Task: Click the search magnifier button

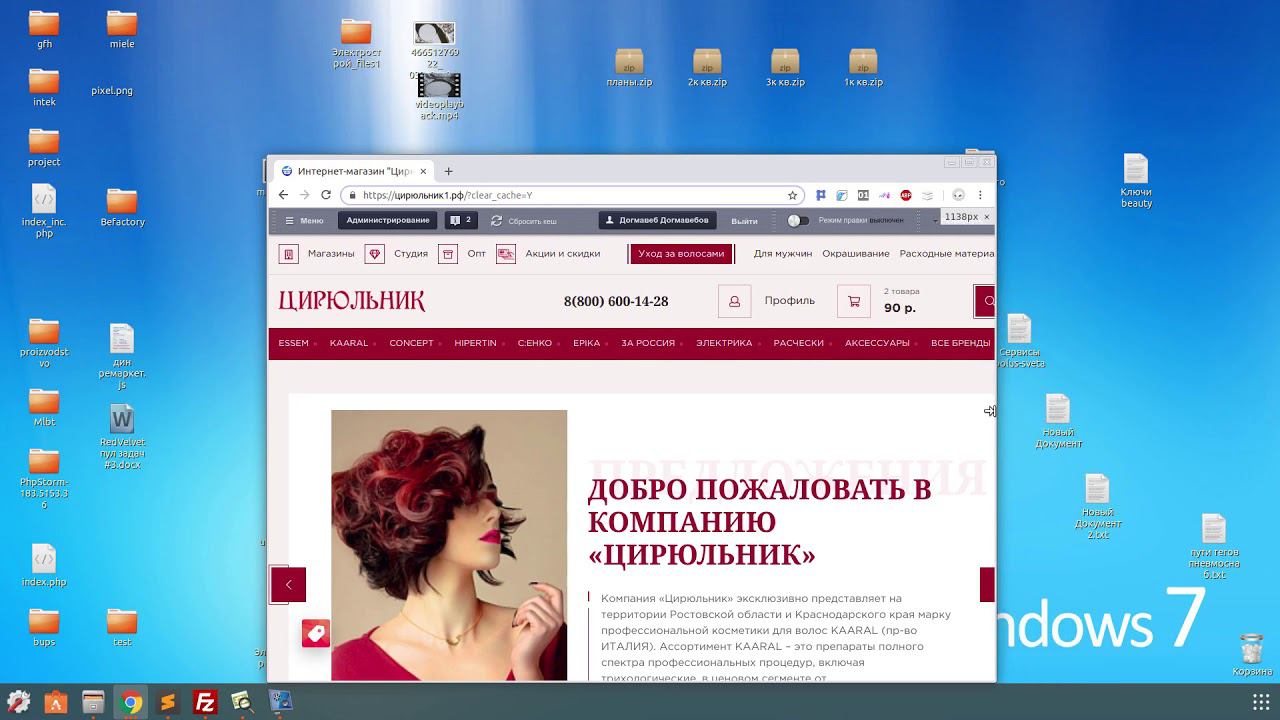Action: point(986,301)
